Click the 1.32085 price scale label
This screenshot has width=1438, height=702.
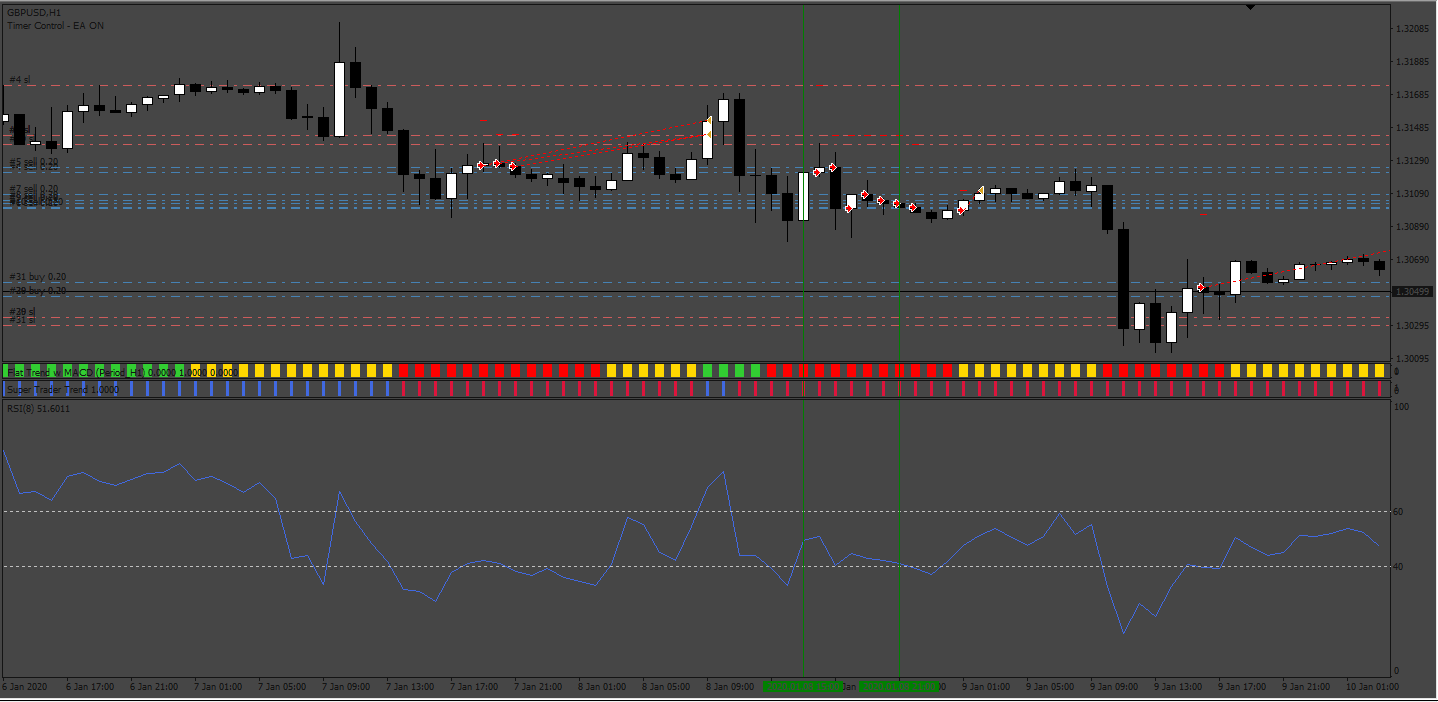click(x=1410, y=29)
